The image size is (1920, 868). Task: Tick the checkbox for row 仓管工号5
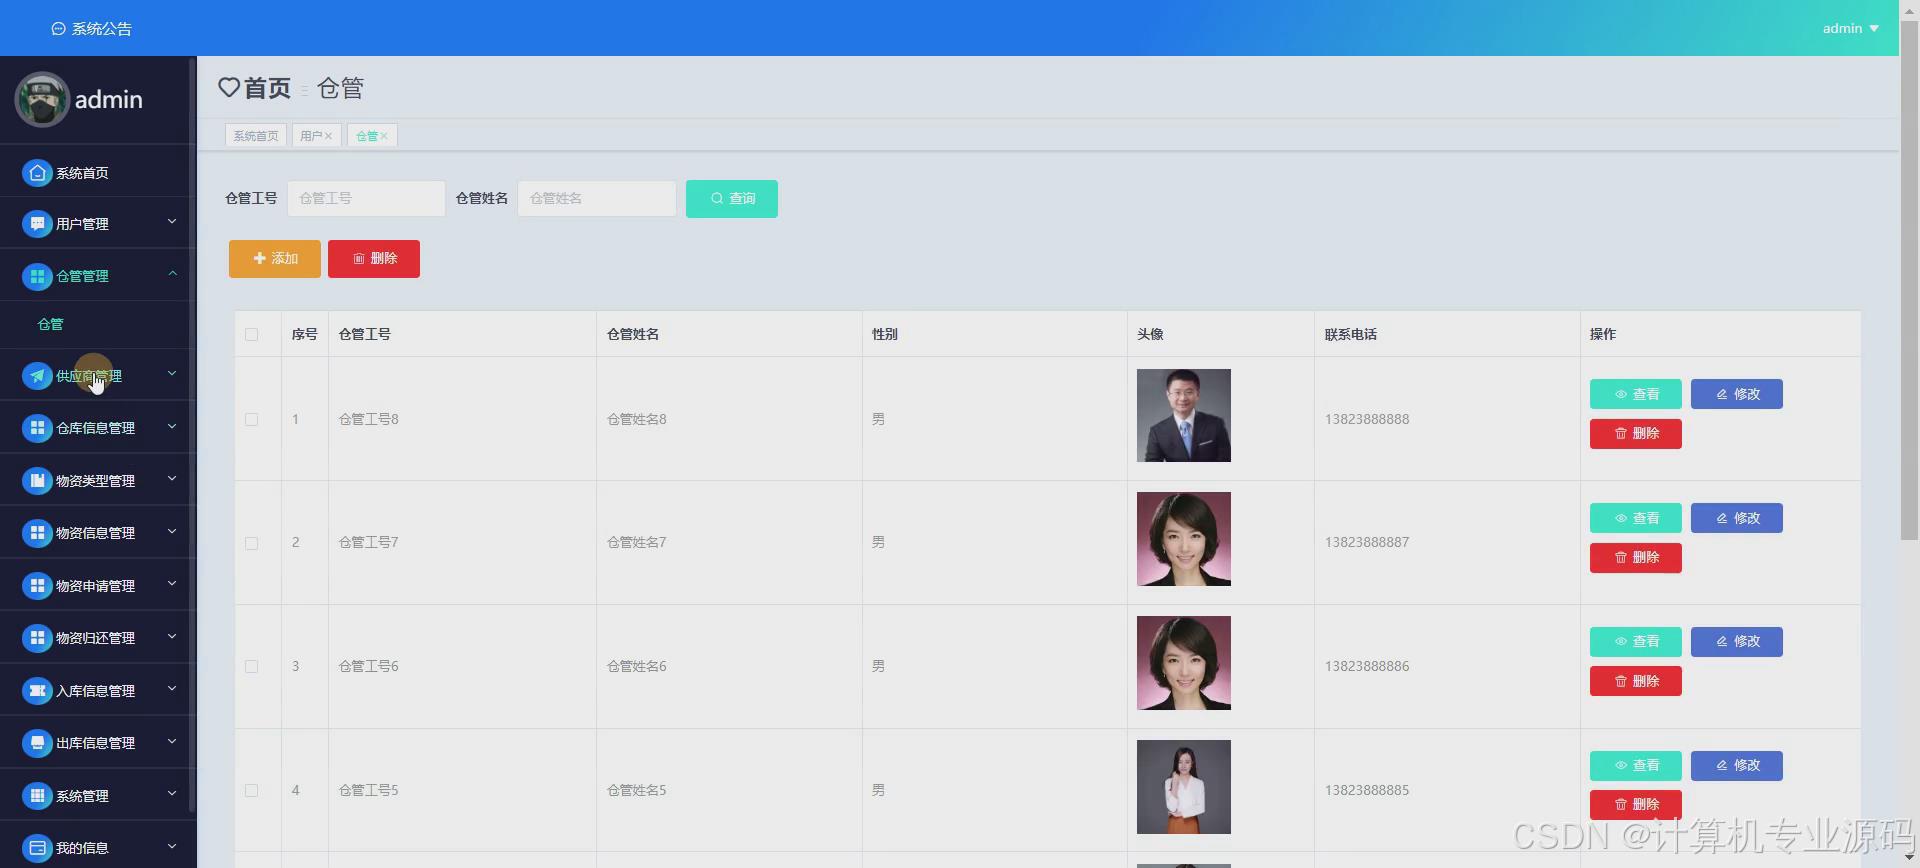[251, 790]
